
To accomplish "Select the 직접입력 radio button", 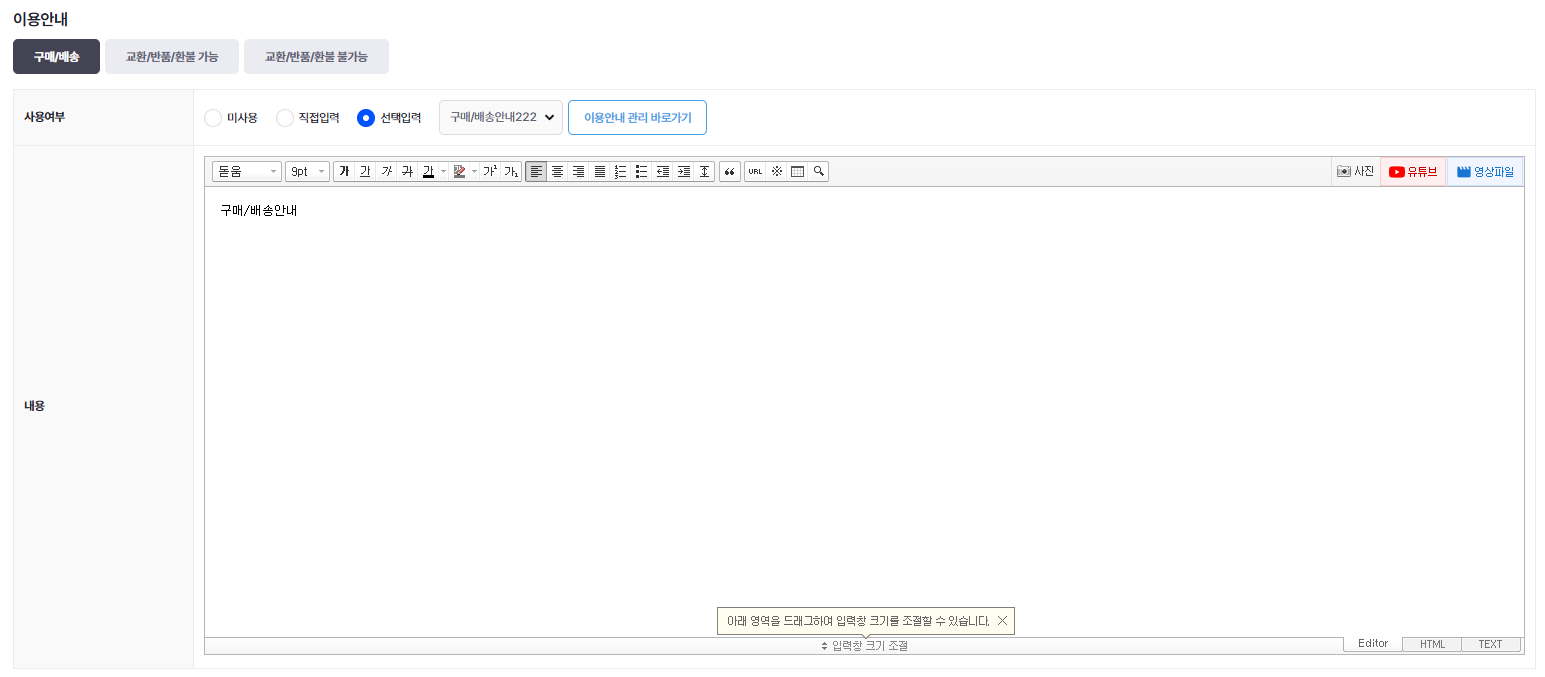I will point(285,118).
